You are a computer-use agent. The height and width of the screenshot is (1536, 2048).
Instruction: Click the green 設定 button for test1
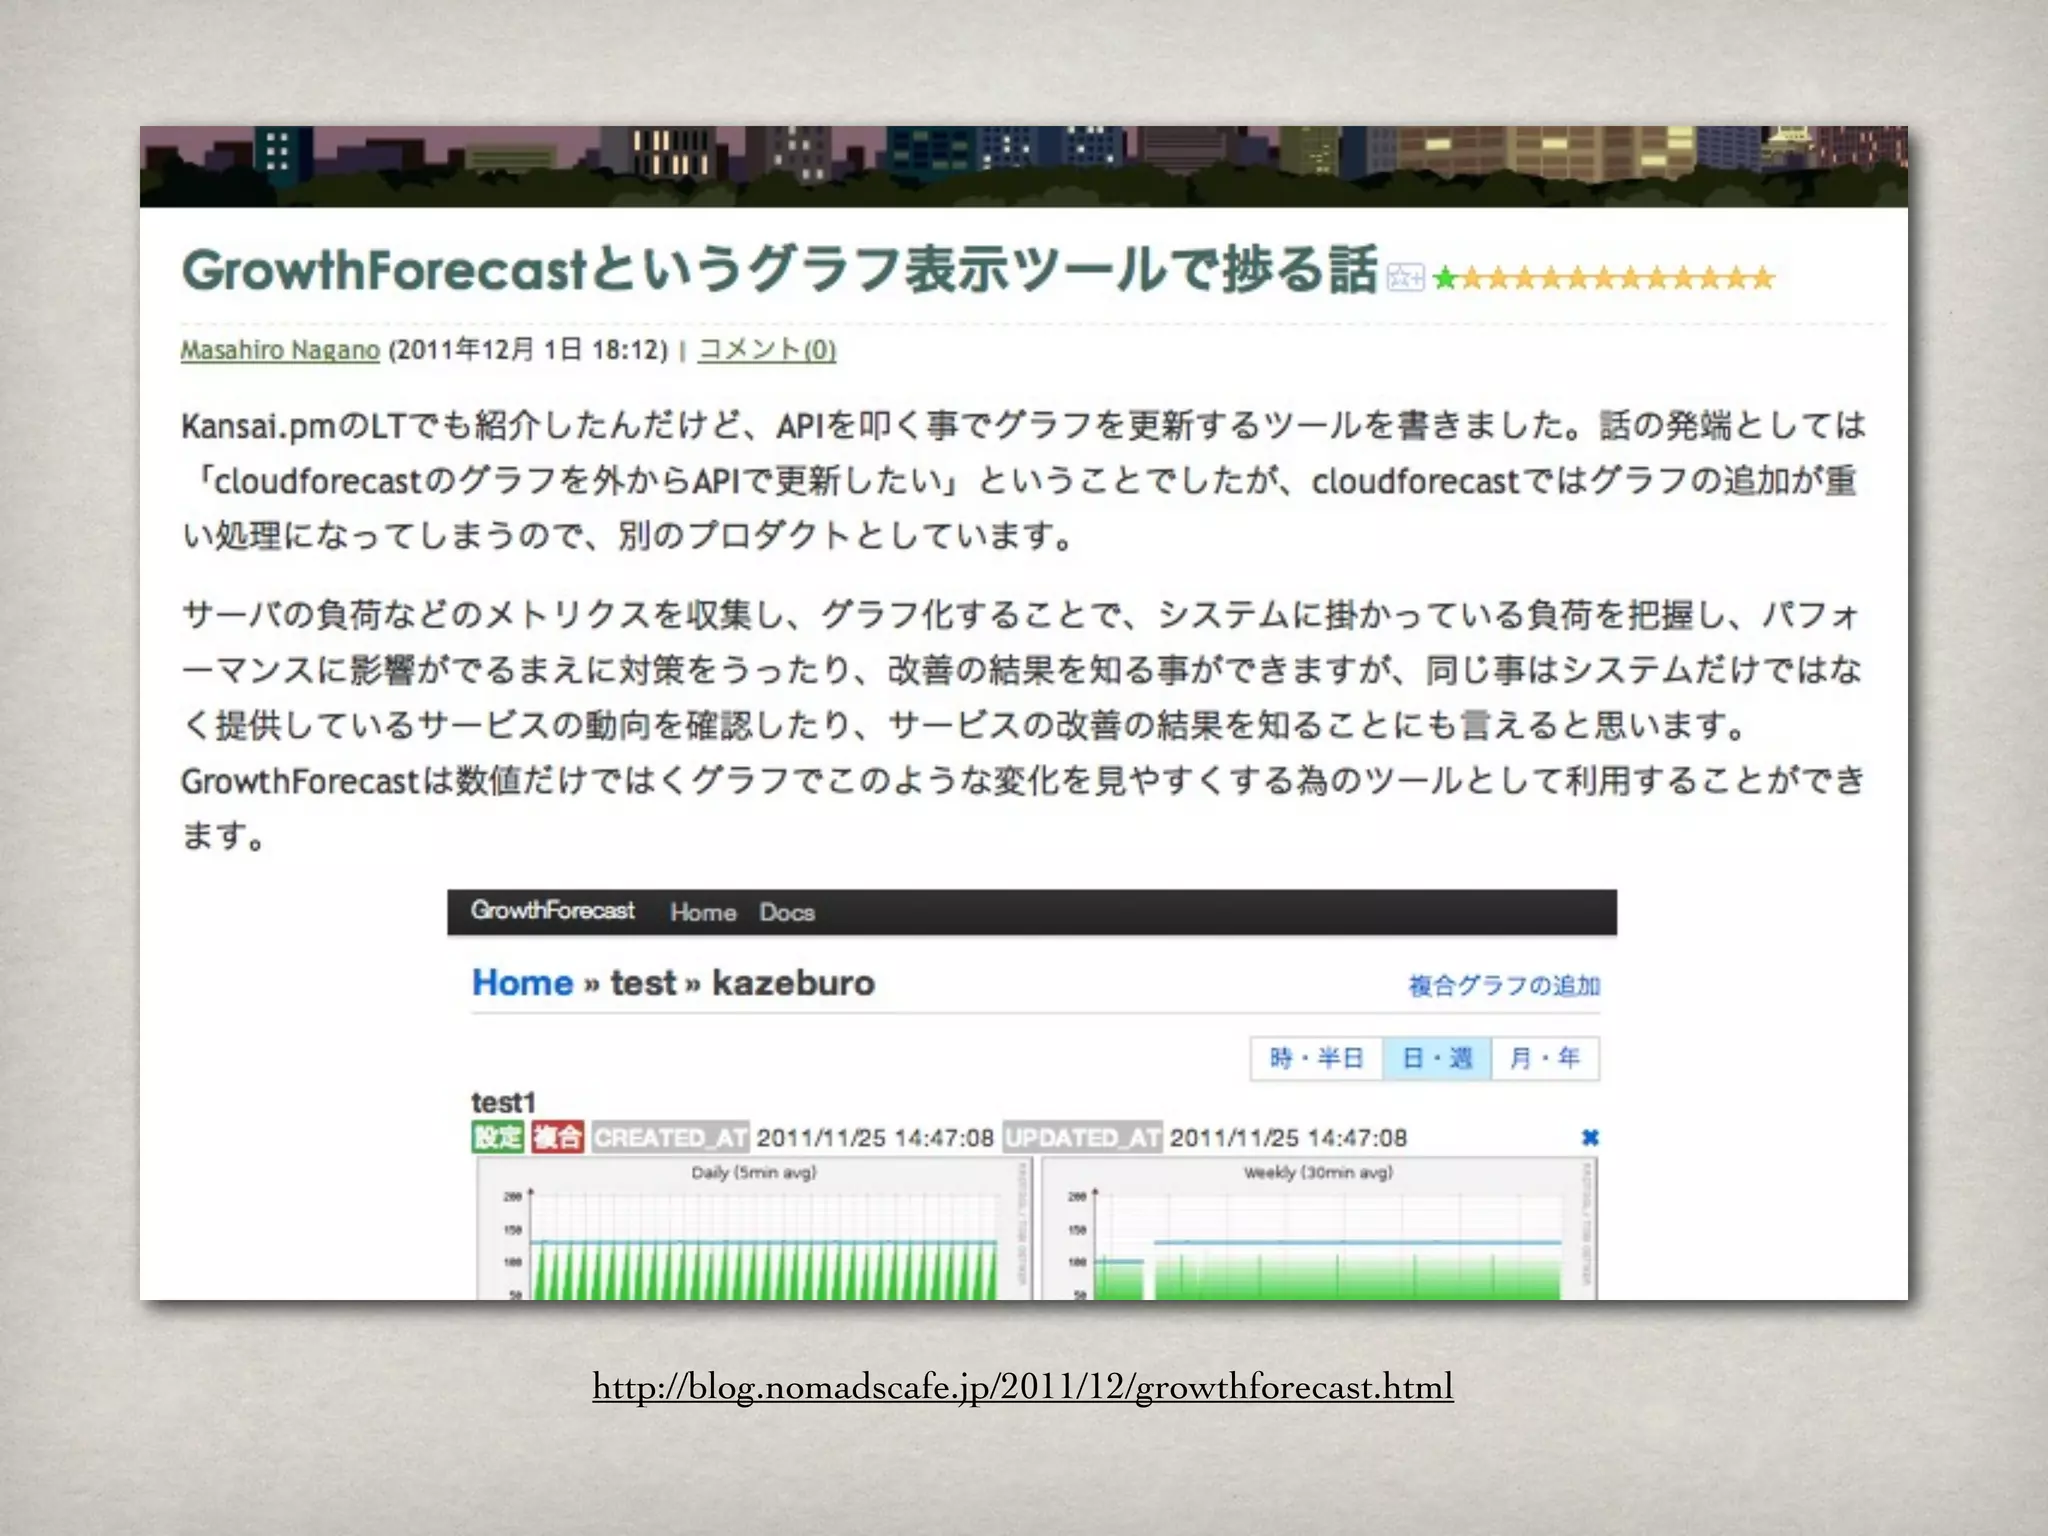pyautogui.click(x=498, y=1137)
